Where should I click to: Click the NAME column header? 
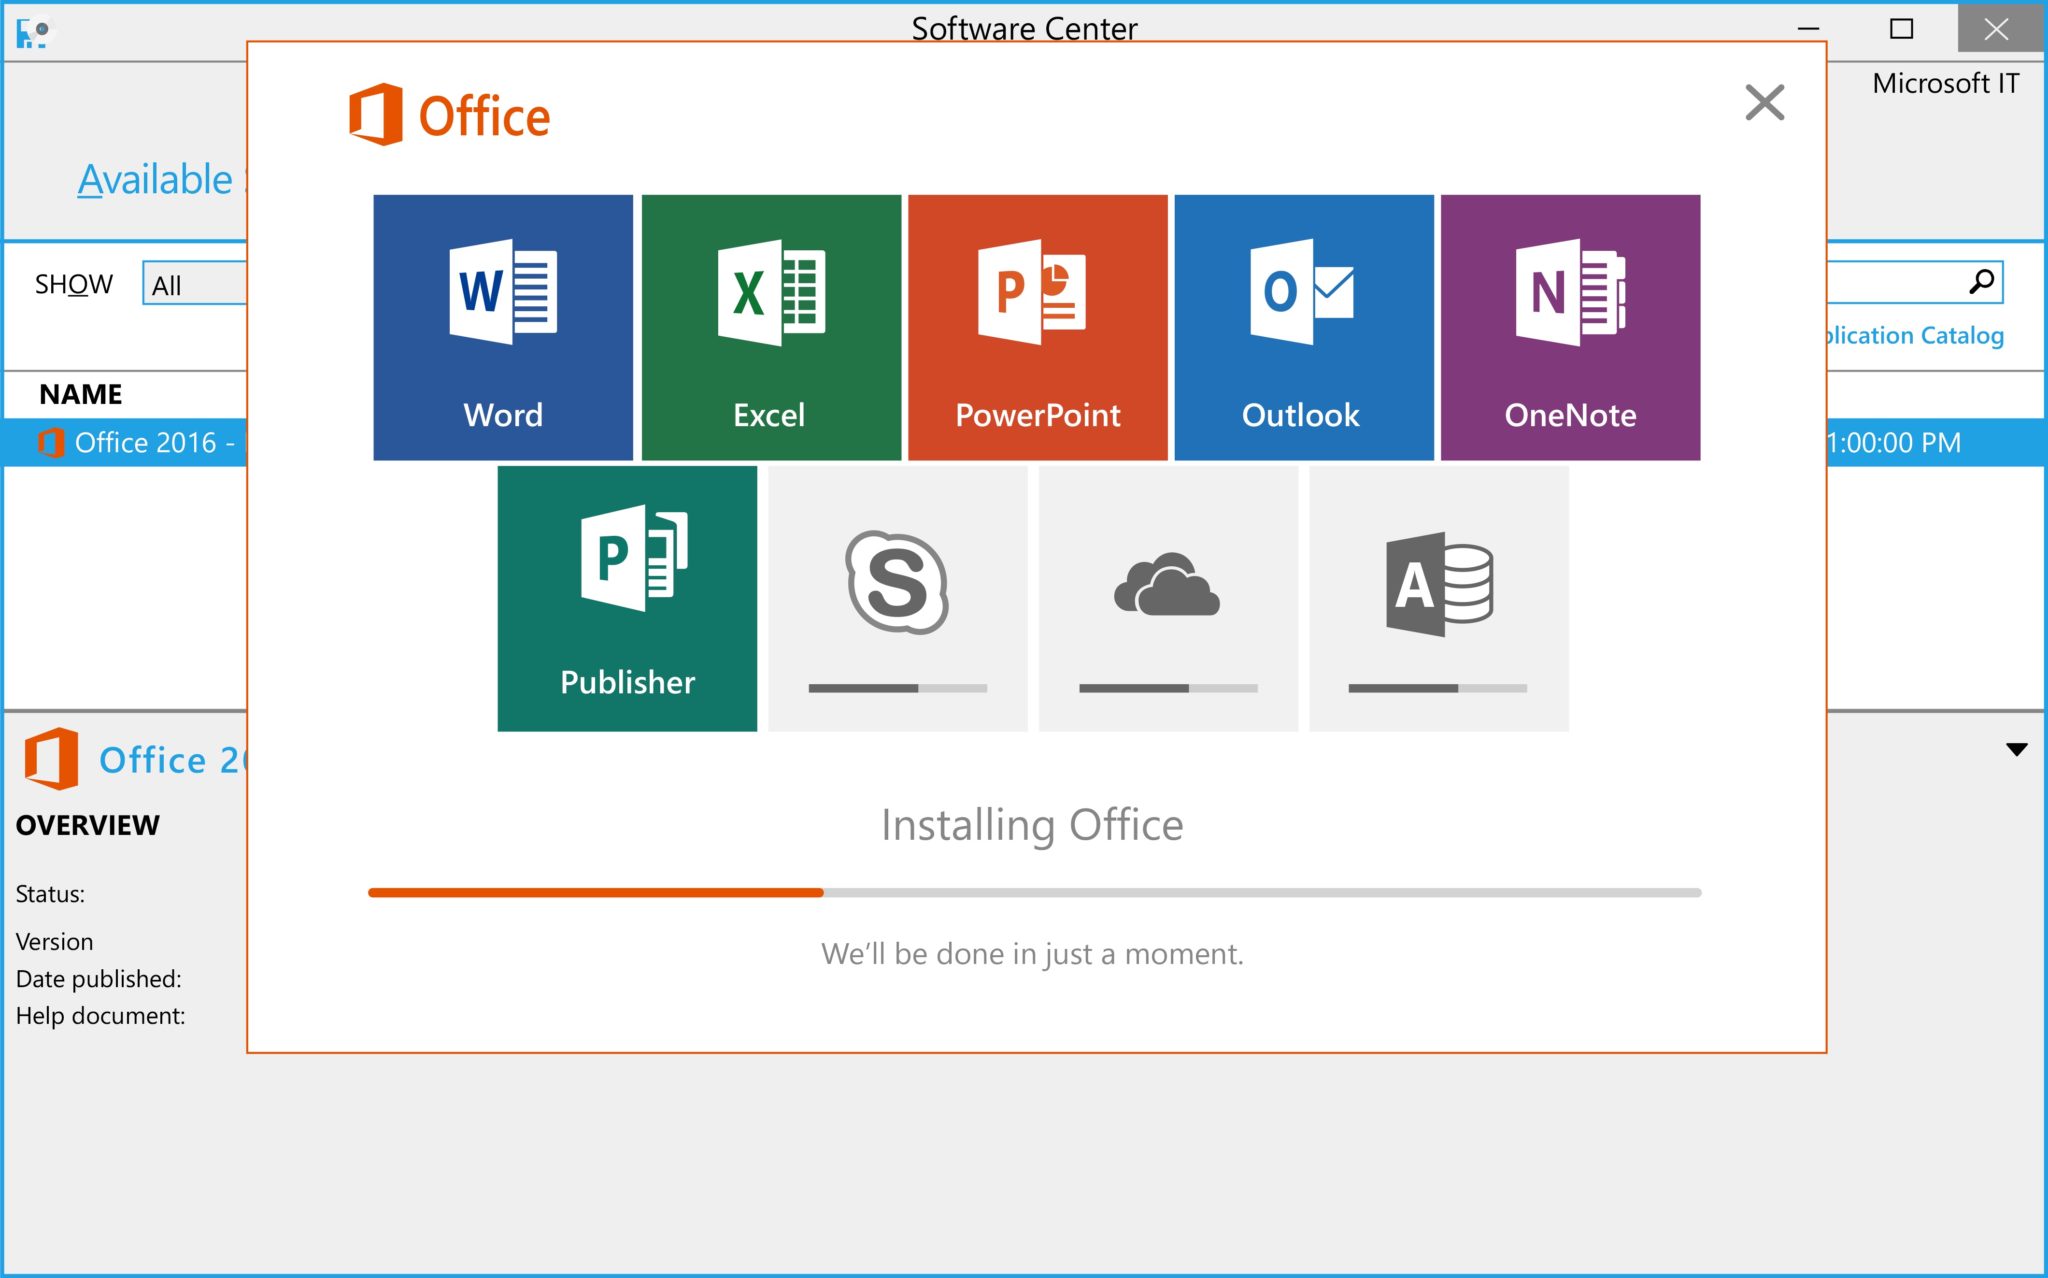point(80,394)
